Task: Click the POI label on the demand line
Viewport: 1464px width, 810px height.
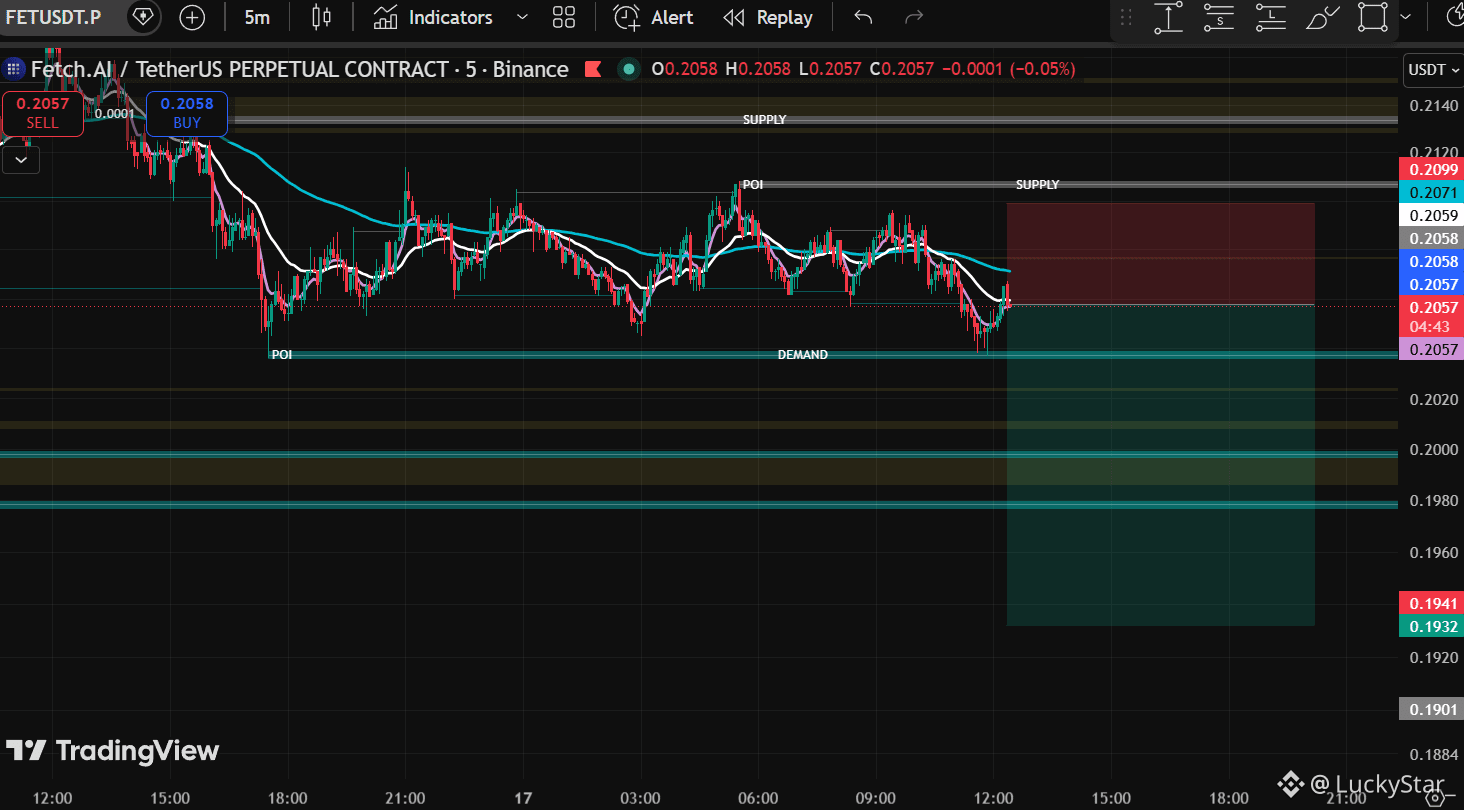Action: click(282, 354)
